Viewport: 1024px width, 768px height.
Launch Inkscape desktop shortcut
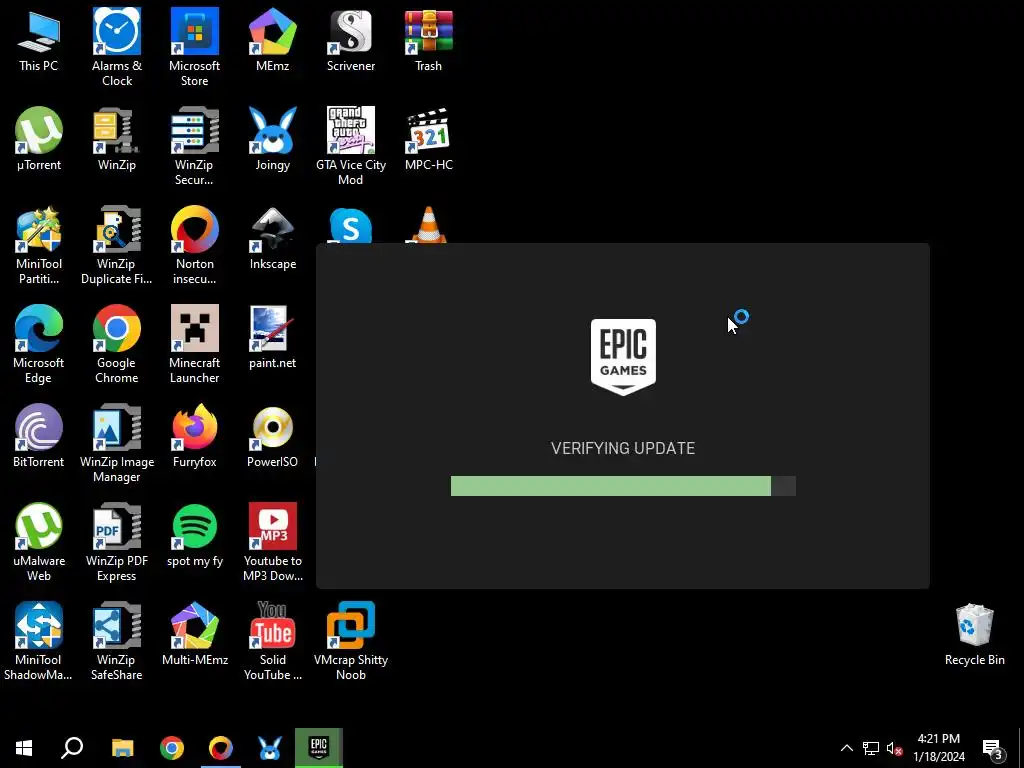[273, 238]
